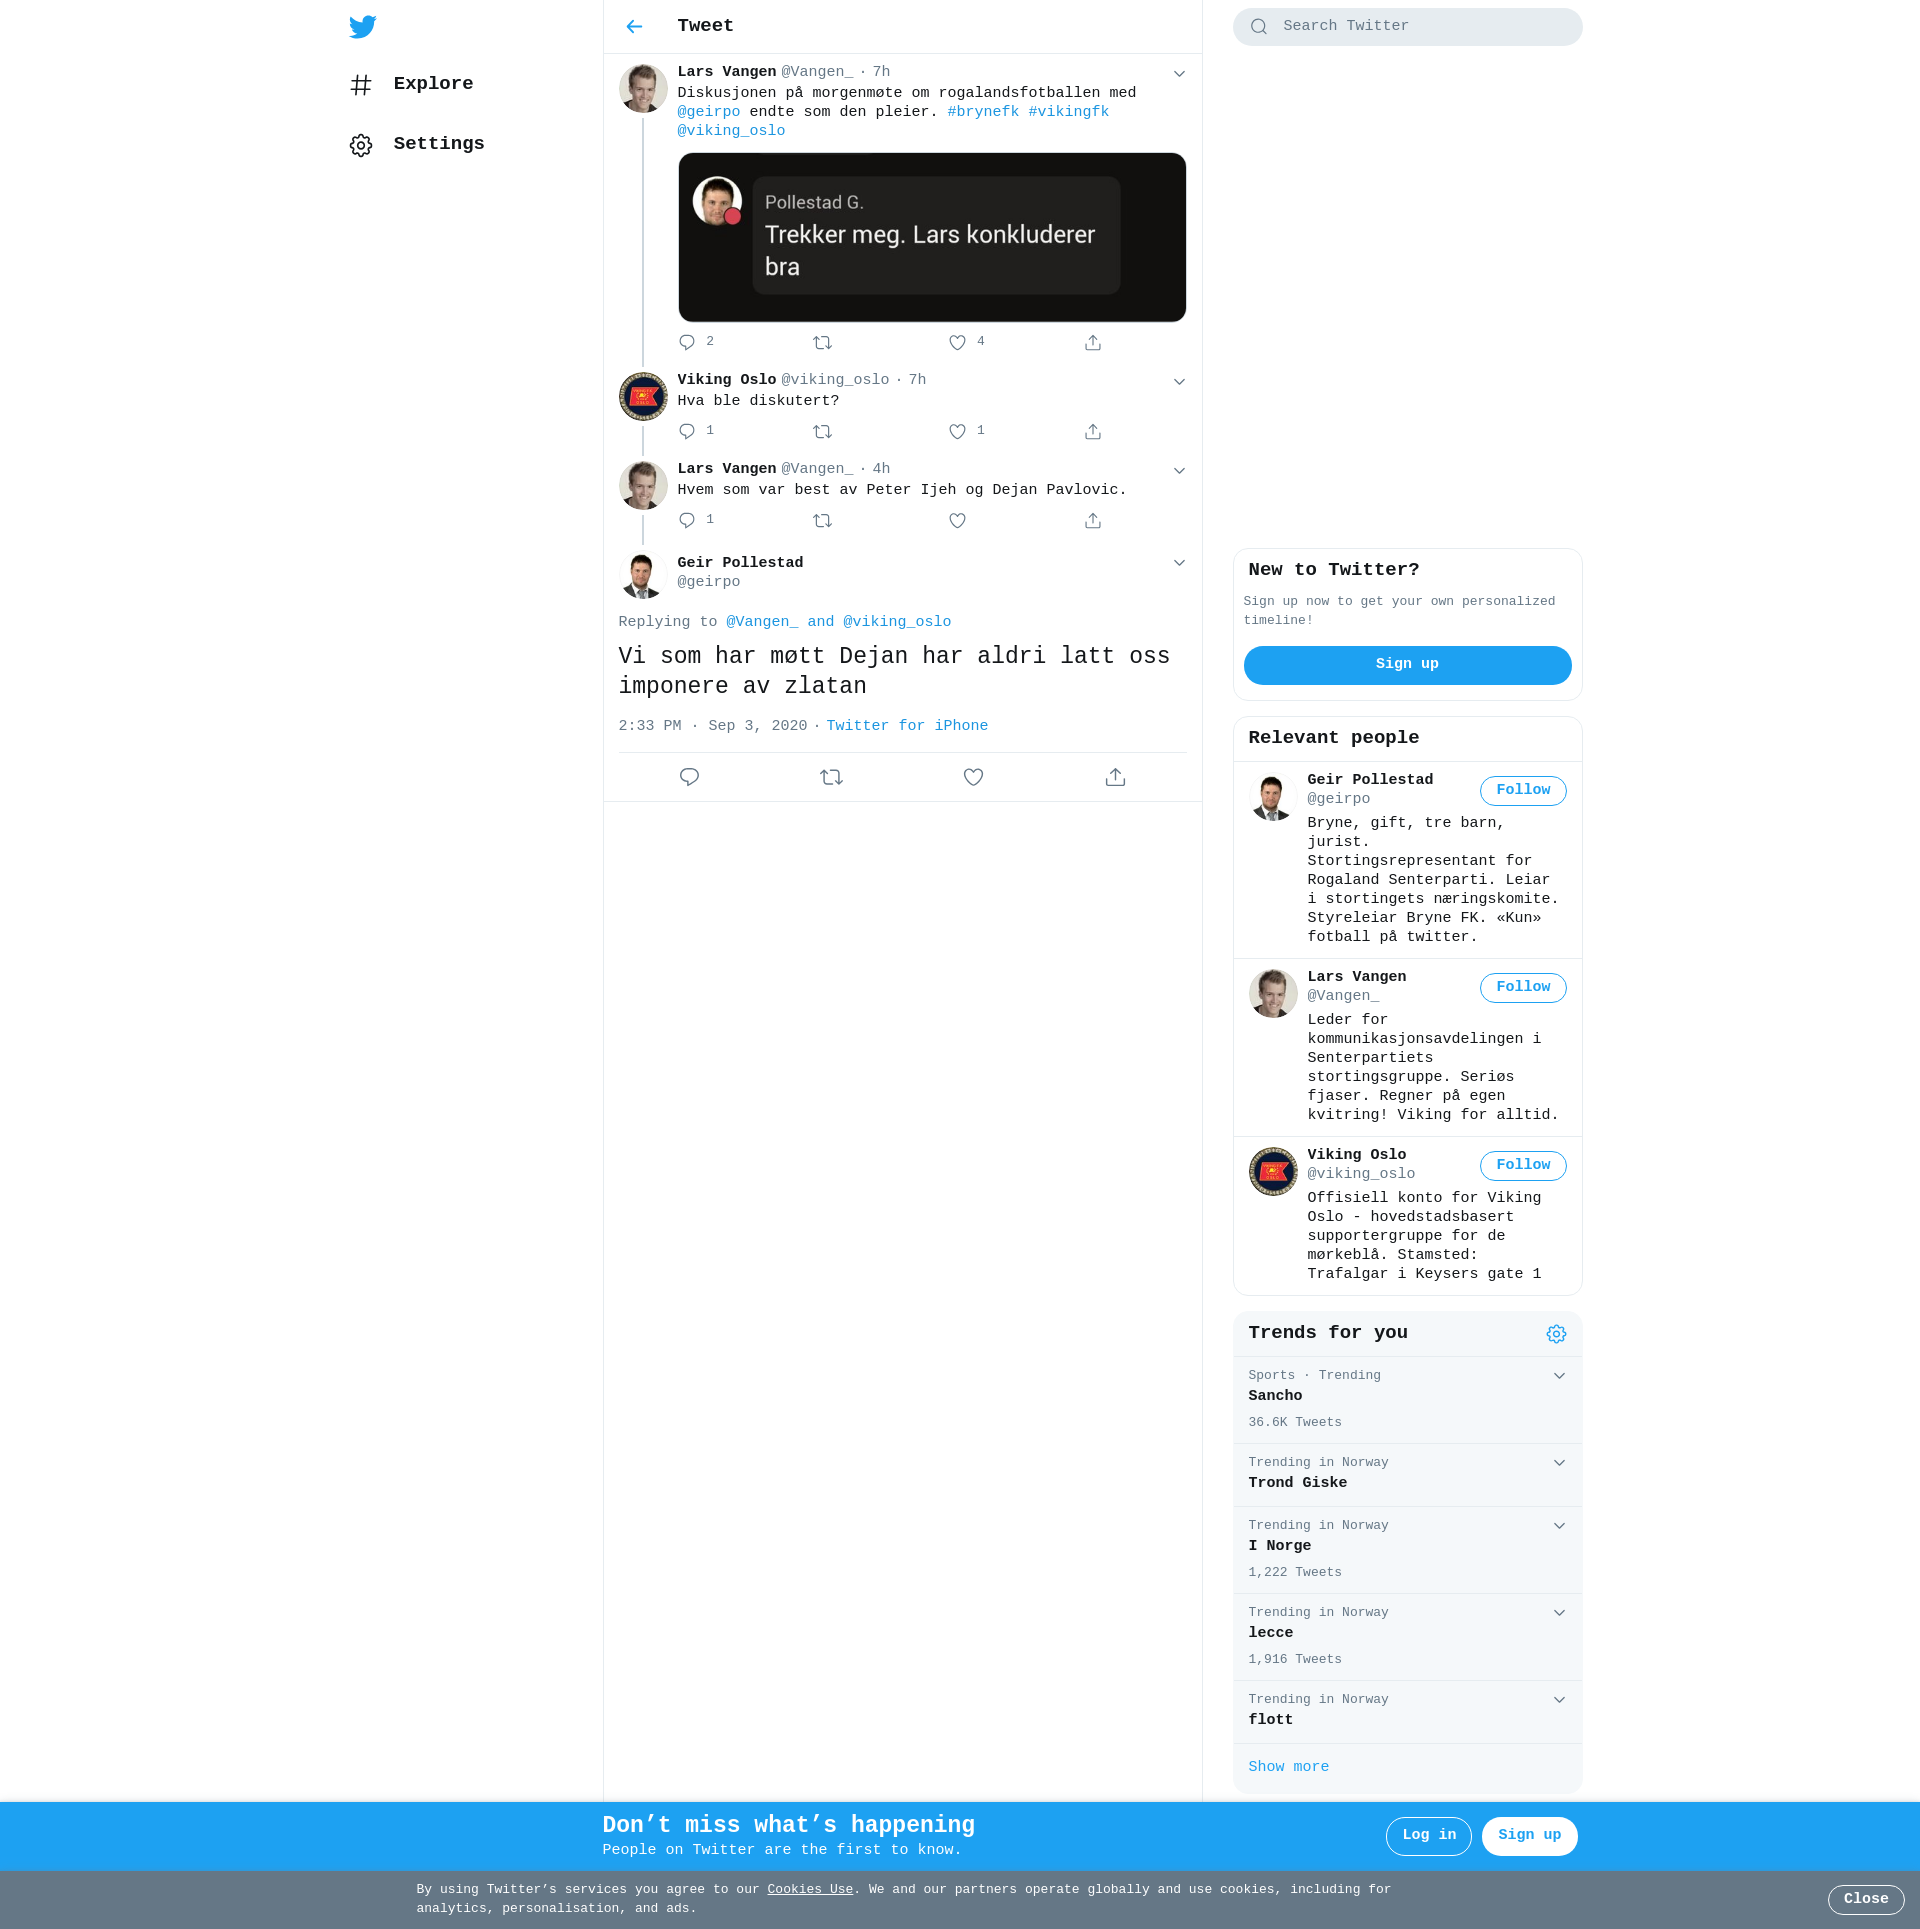Expand options on Lars Vangen's 4h tweet

[1179, 470]
